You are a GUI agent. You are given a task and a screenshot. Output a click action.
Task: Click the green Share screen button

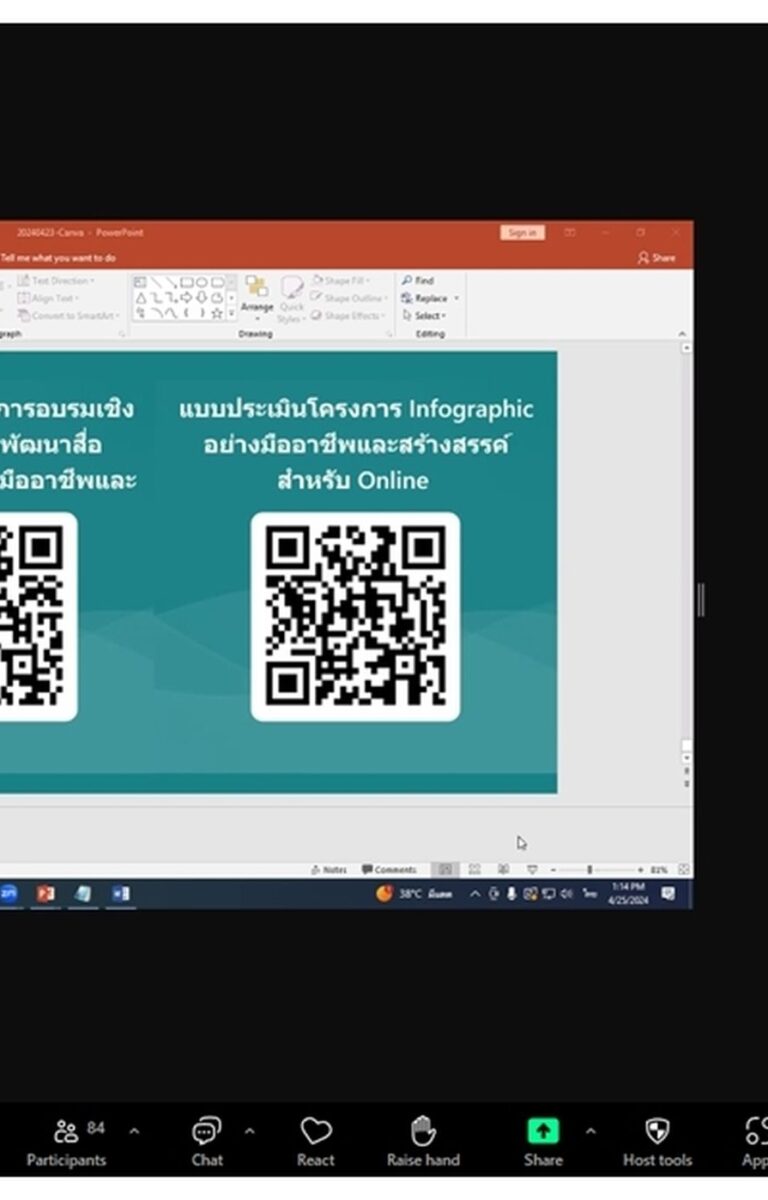click(543, 1131)
